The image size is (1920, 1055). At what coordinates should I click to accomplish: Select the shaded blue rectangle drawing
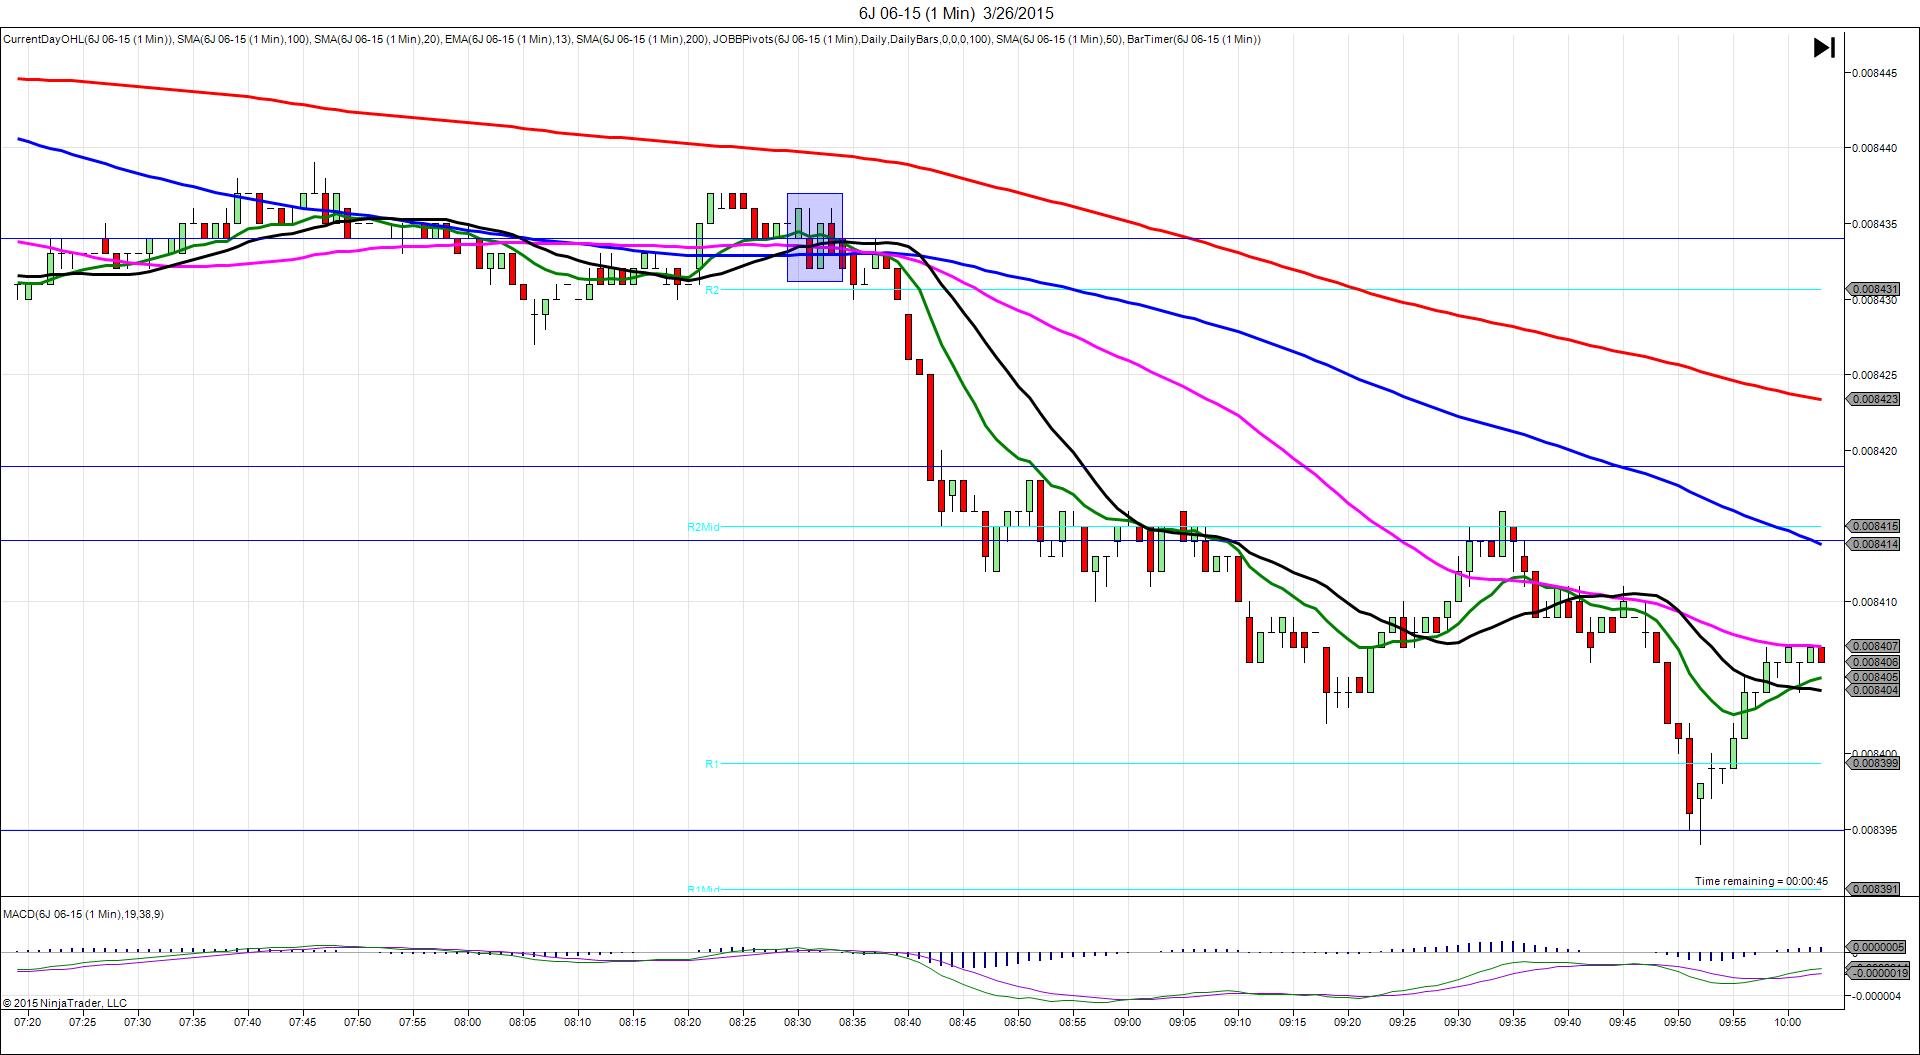coord(814,237)
